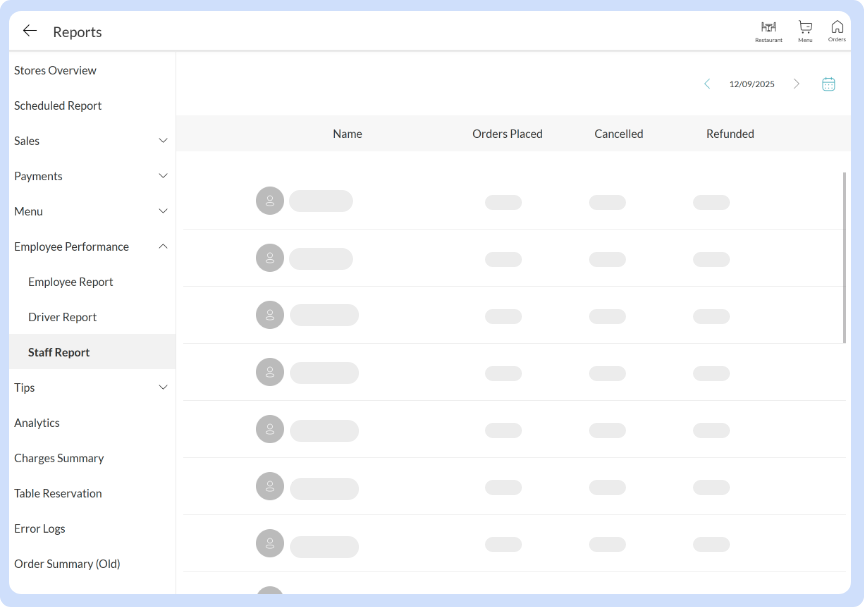Expand the Menu reports section
The image size is (864, 607).
click(x=163, y=211)
